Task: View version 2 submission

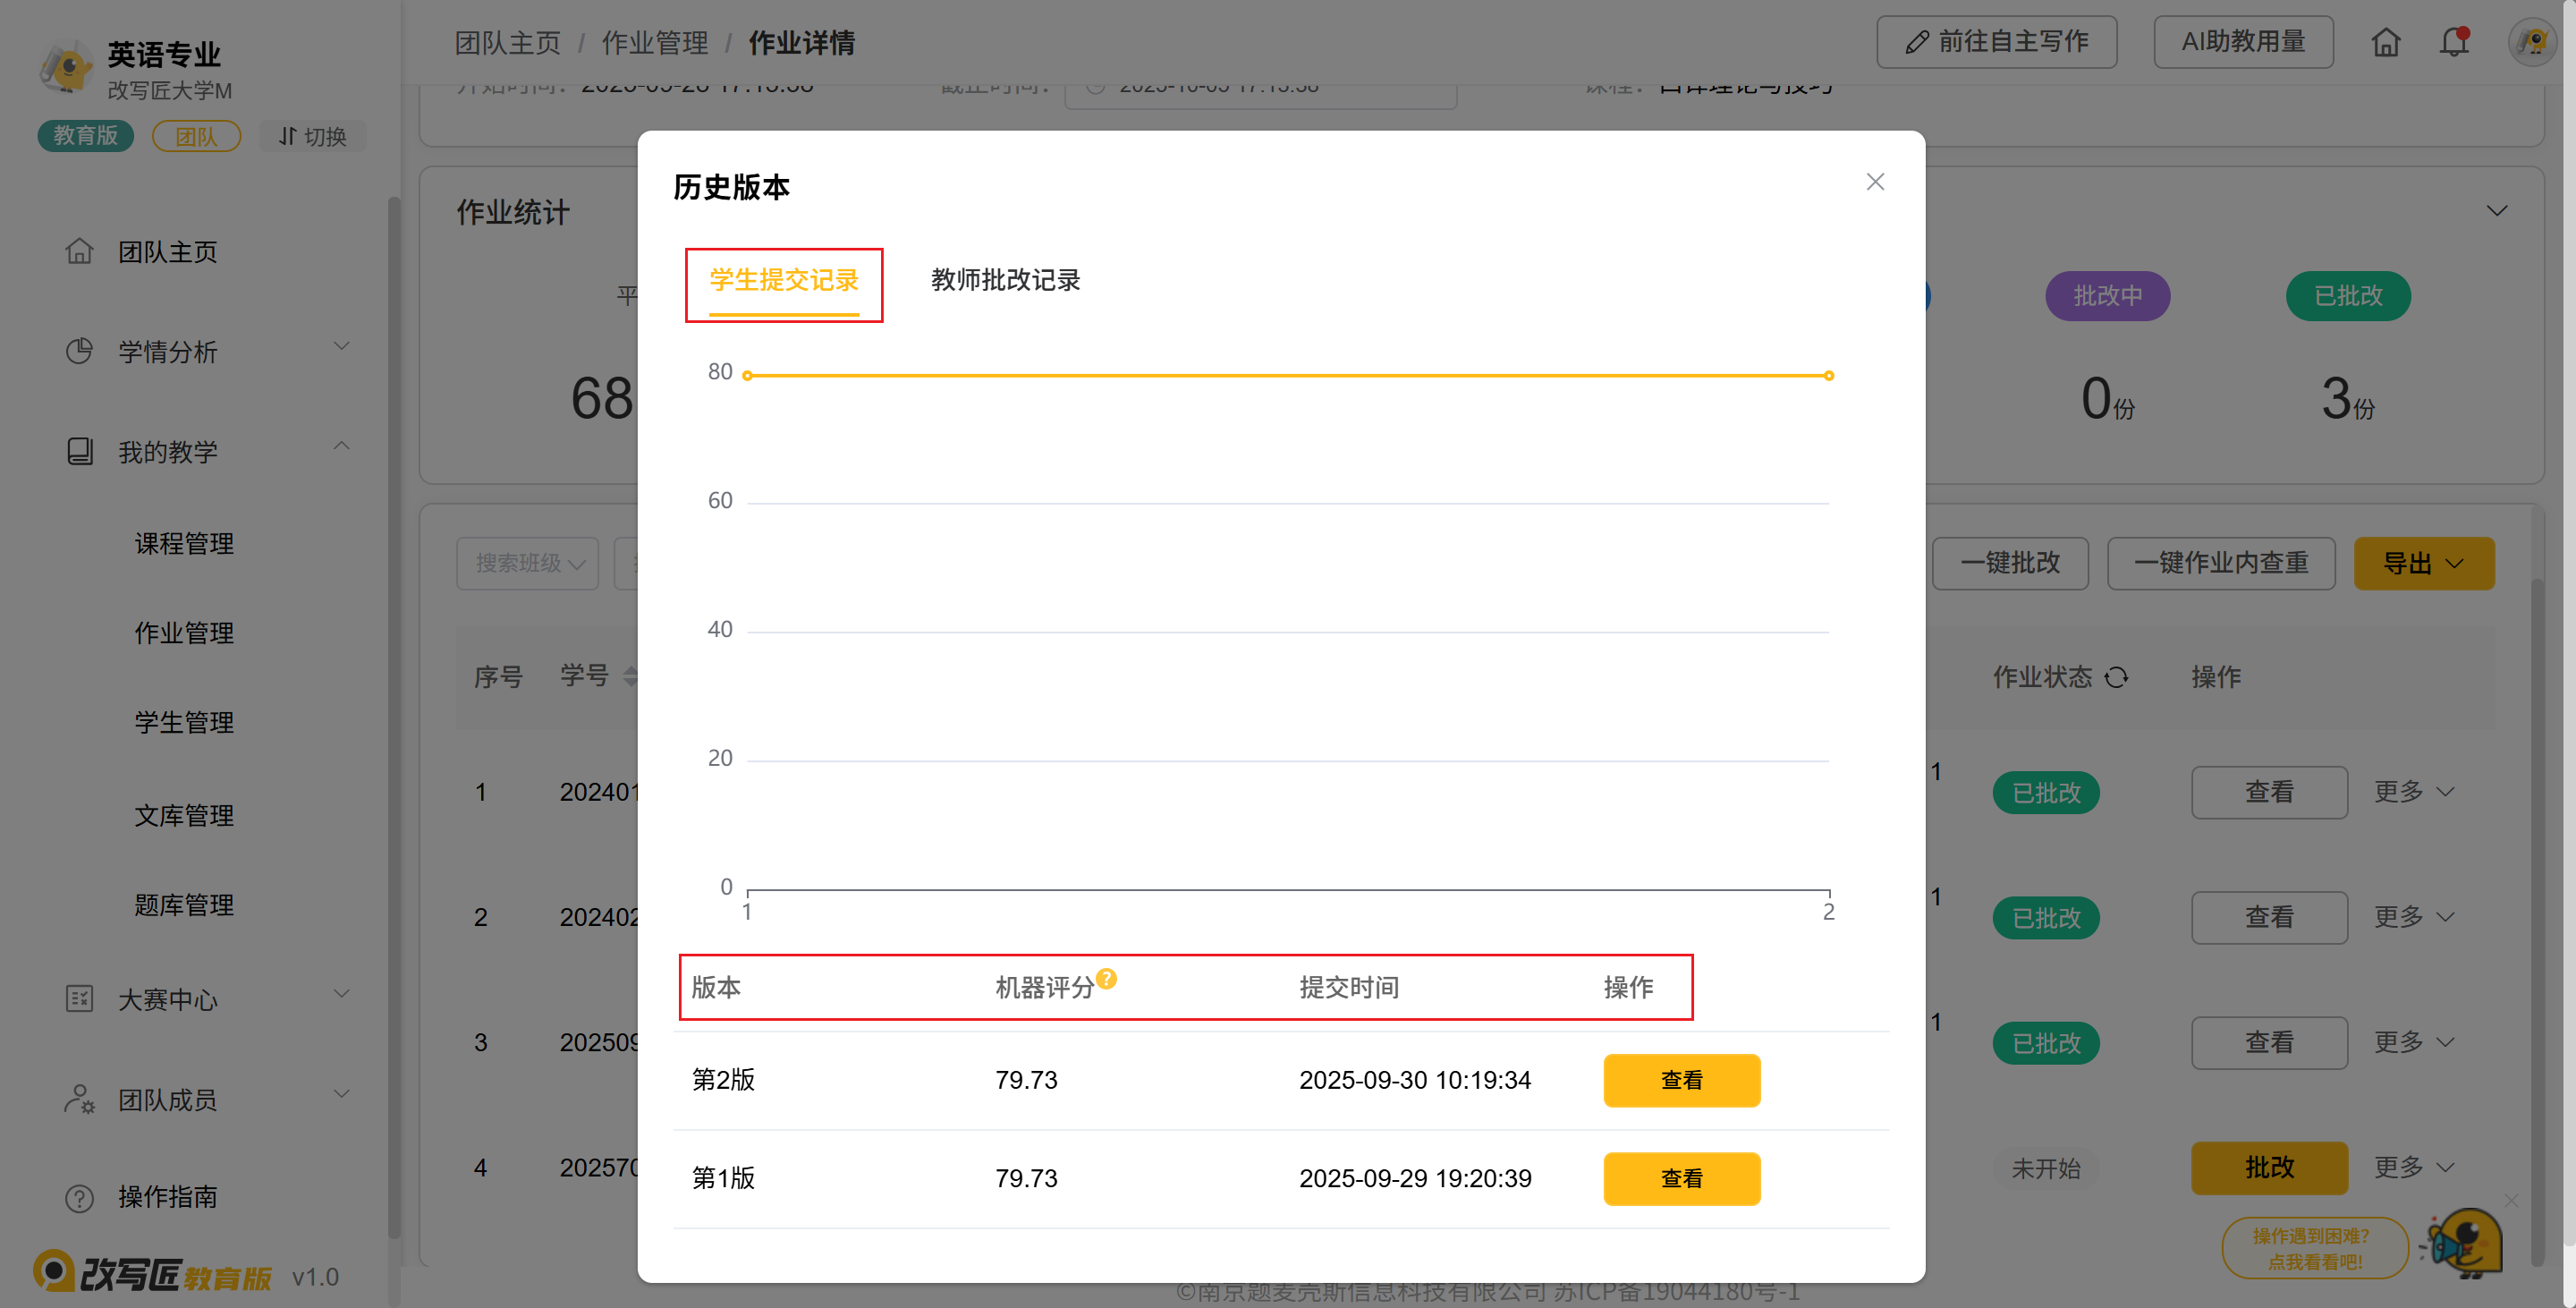Action: pos(1681,1080)
